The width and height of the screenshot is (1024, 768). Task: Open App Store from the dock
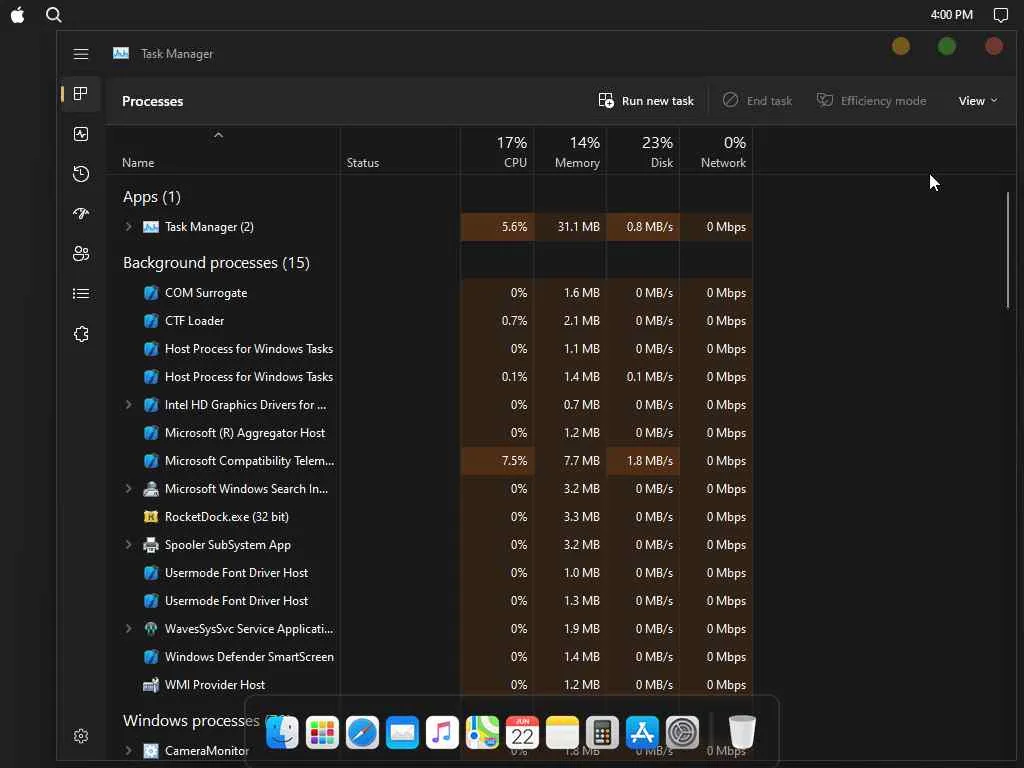coord(643,732)
